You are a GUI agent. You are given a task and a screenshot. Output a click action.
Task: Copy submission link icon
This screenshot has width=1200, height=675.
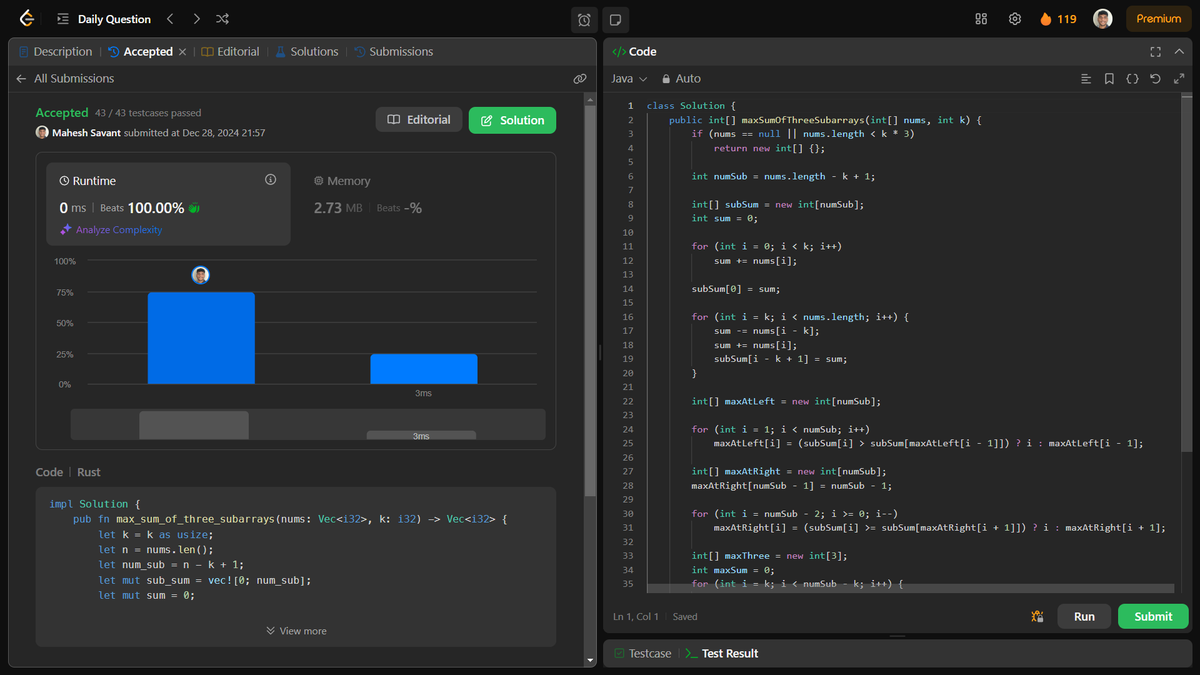(x=580, y=78)
